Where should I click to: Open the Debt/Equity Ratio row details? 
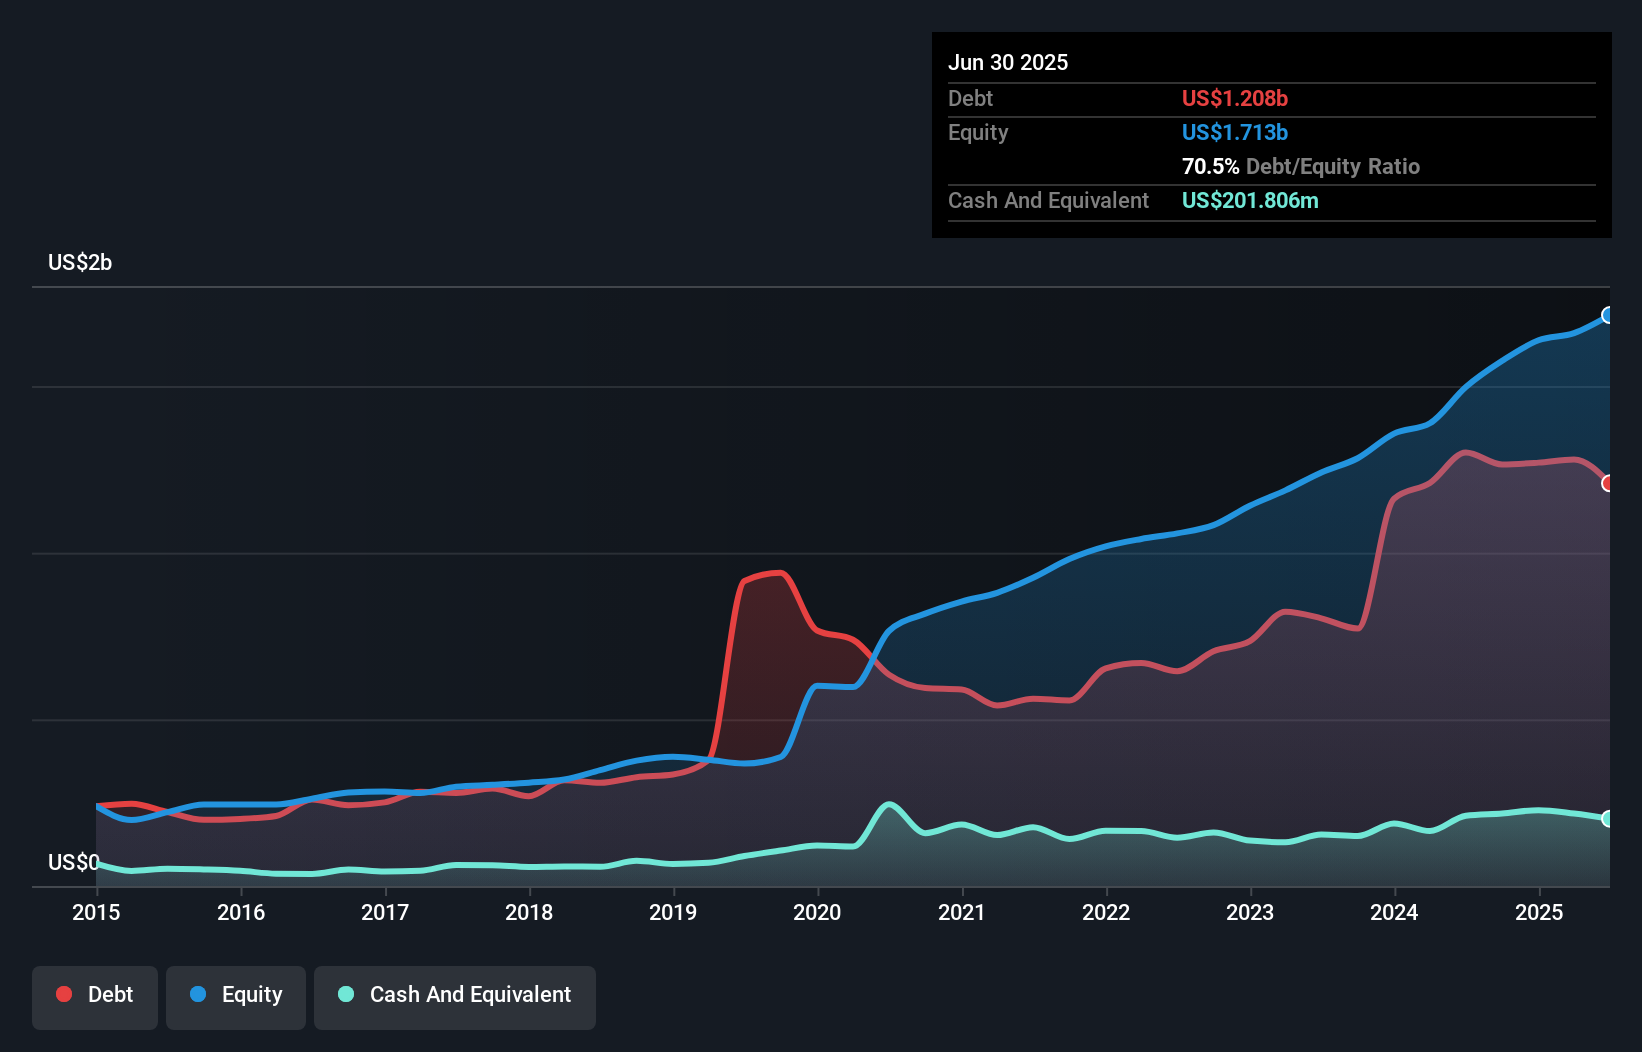1301,166
